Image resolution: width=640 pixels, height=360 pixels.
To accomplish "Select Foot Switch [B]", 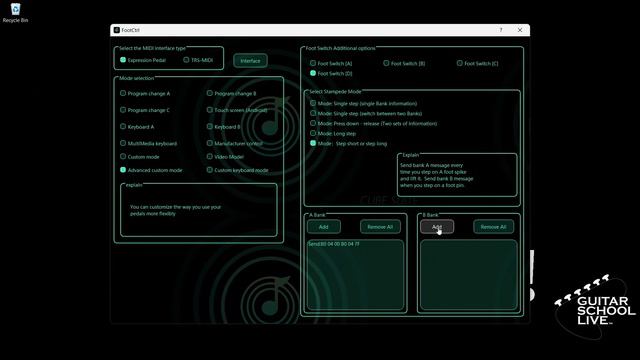I will tap(404, 64).
